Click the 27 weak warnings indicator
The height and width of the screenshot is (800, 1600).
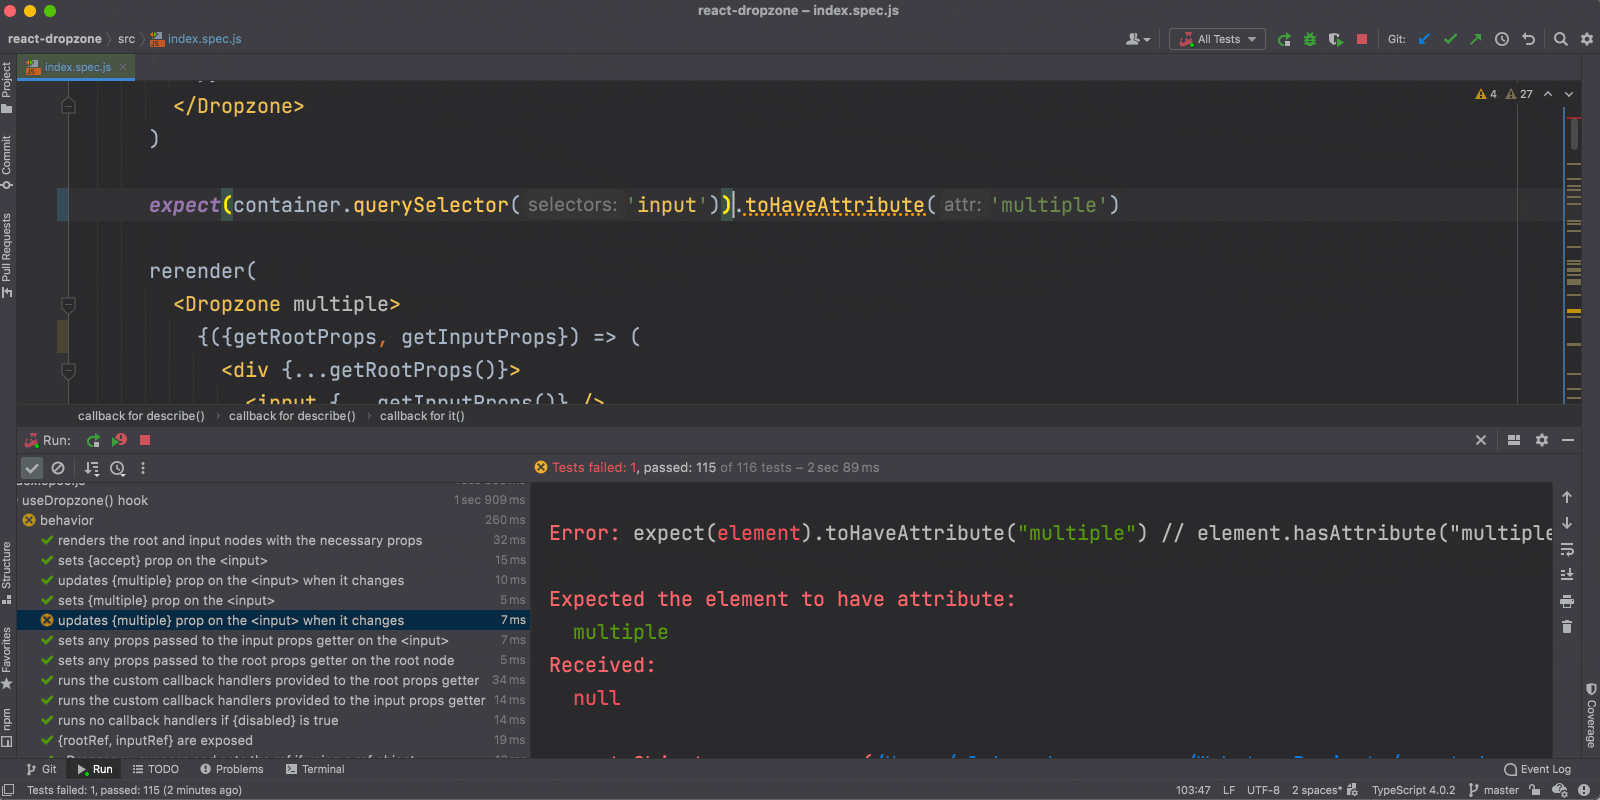1519,94
